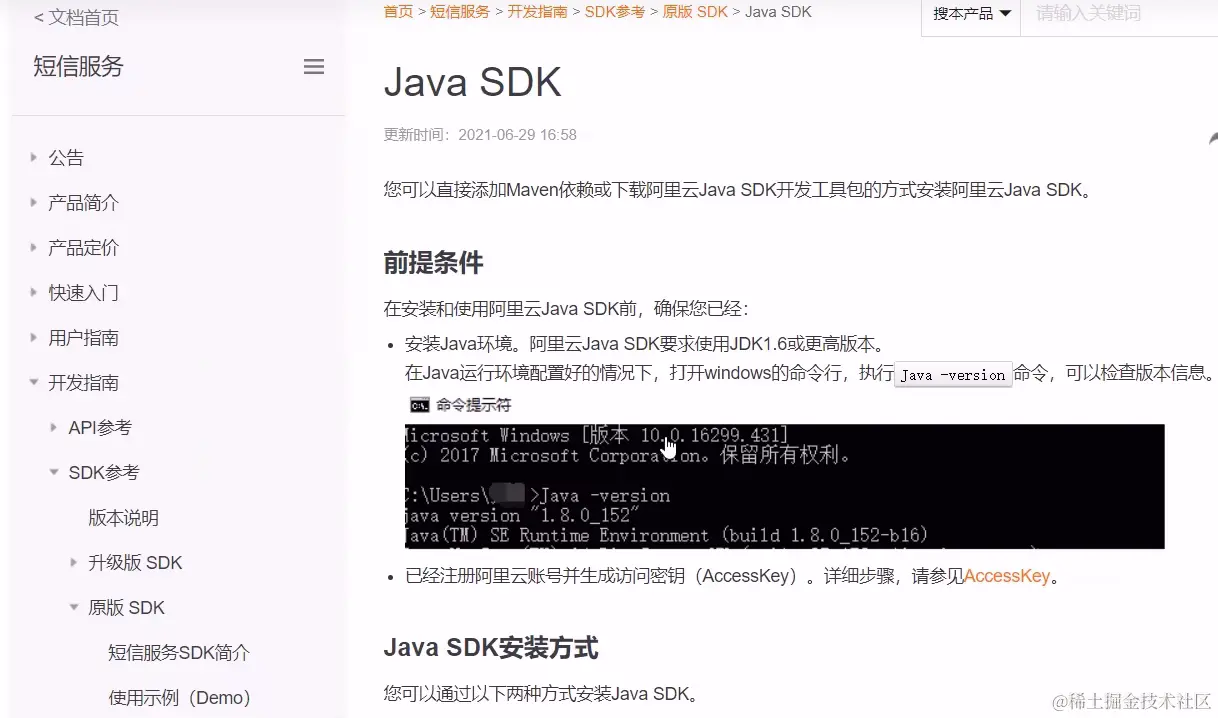Open 用户指南 in the sidebar

(84, 337)
